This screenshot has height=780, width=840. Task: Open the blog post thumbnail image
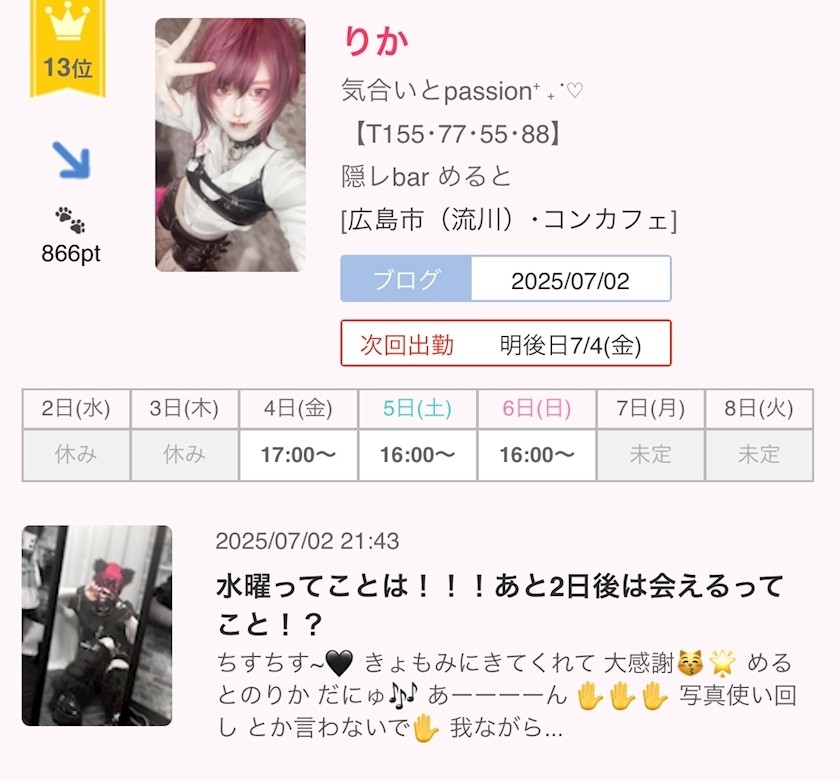click(x=97, y=626)
